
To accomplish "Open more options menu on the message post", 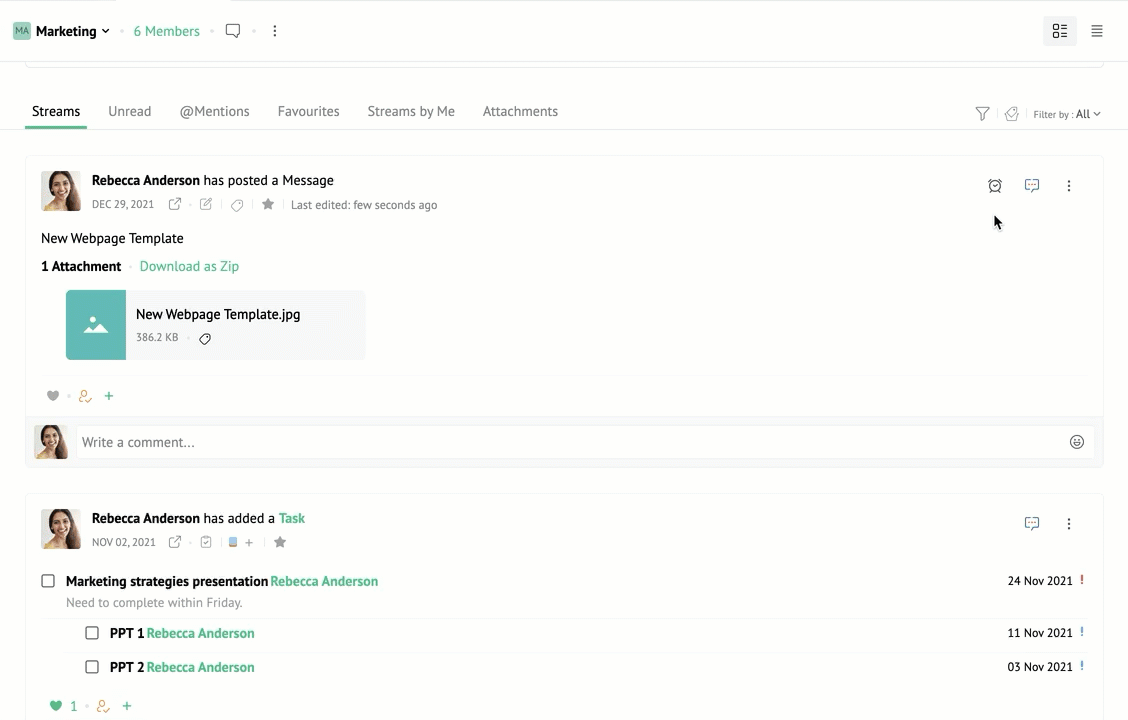I will (x=1069, y=186).
